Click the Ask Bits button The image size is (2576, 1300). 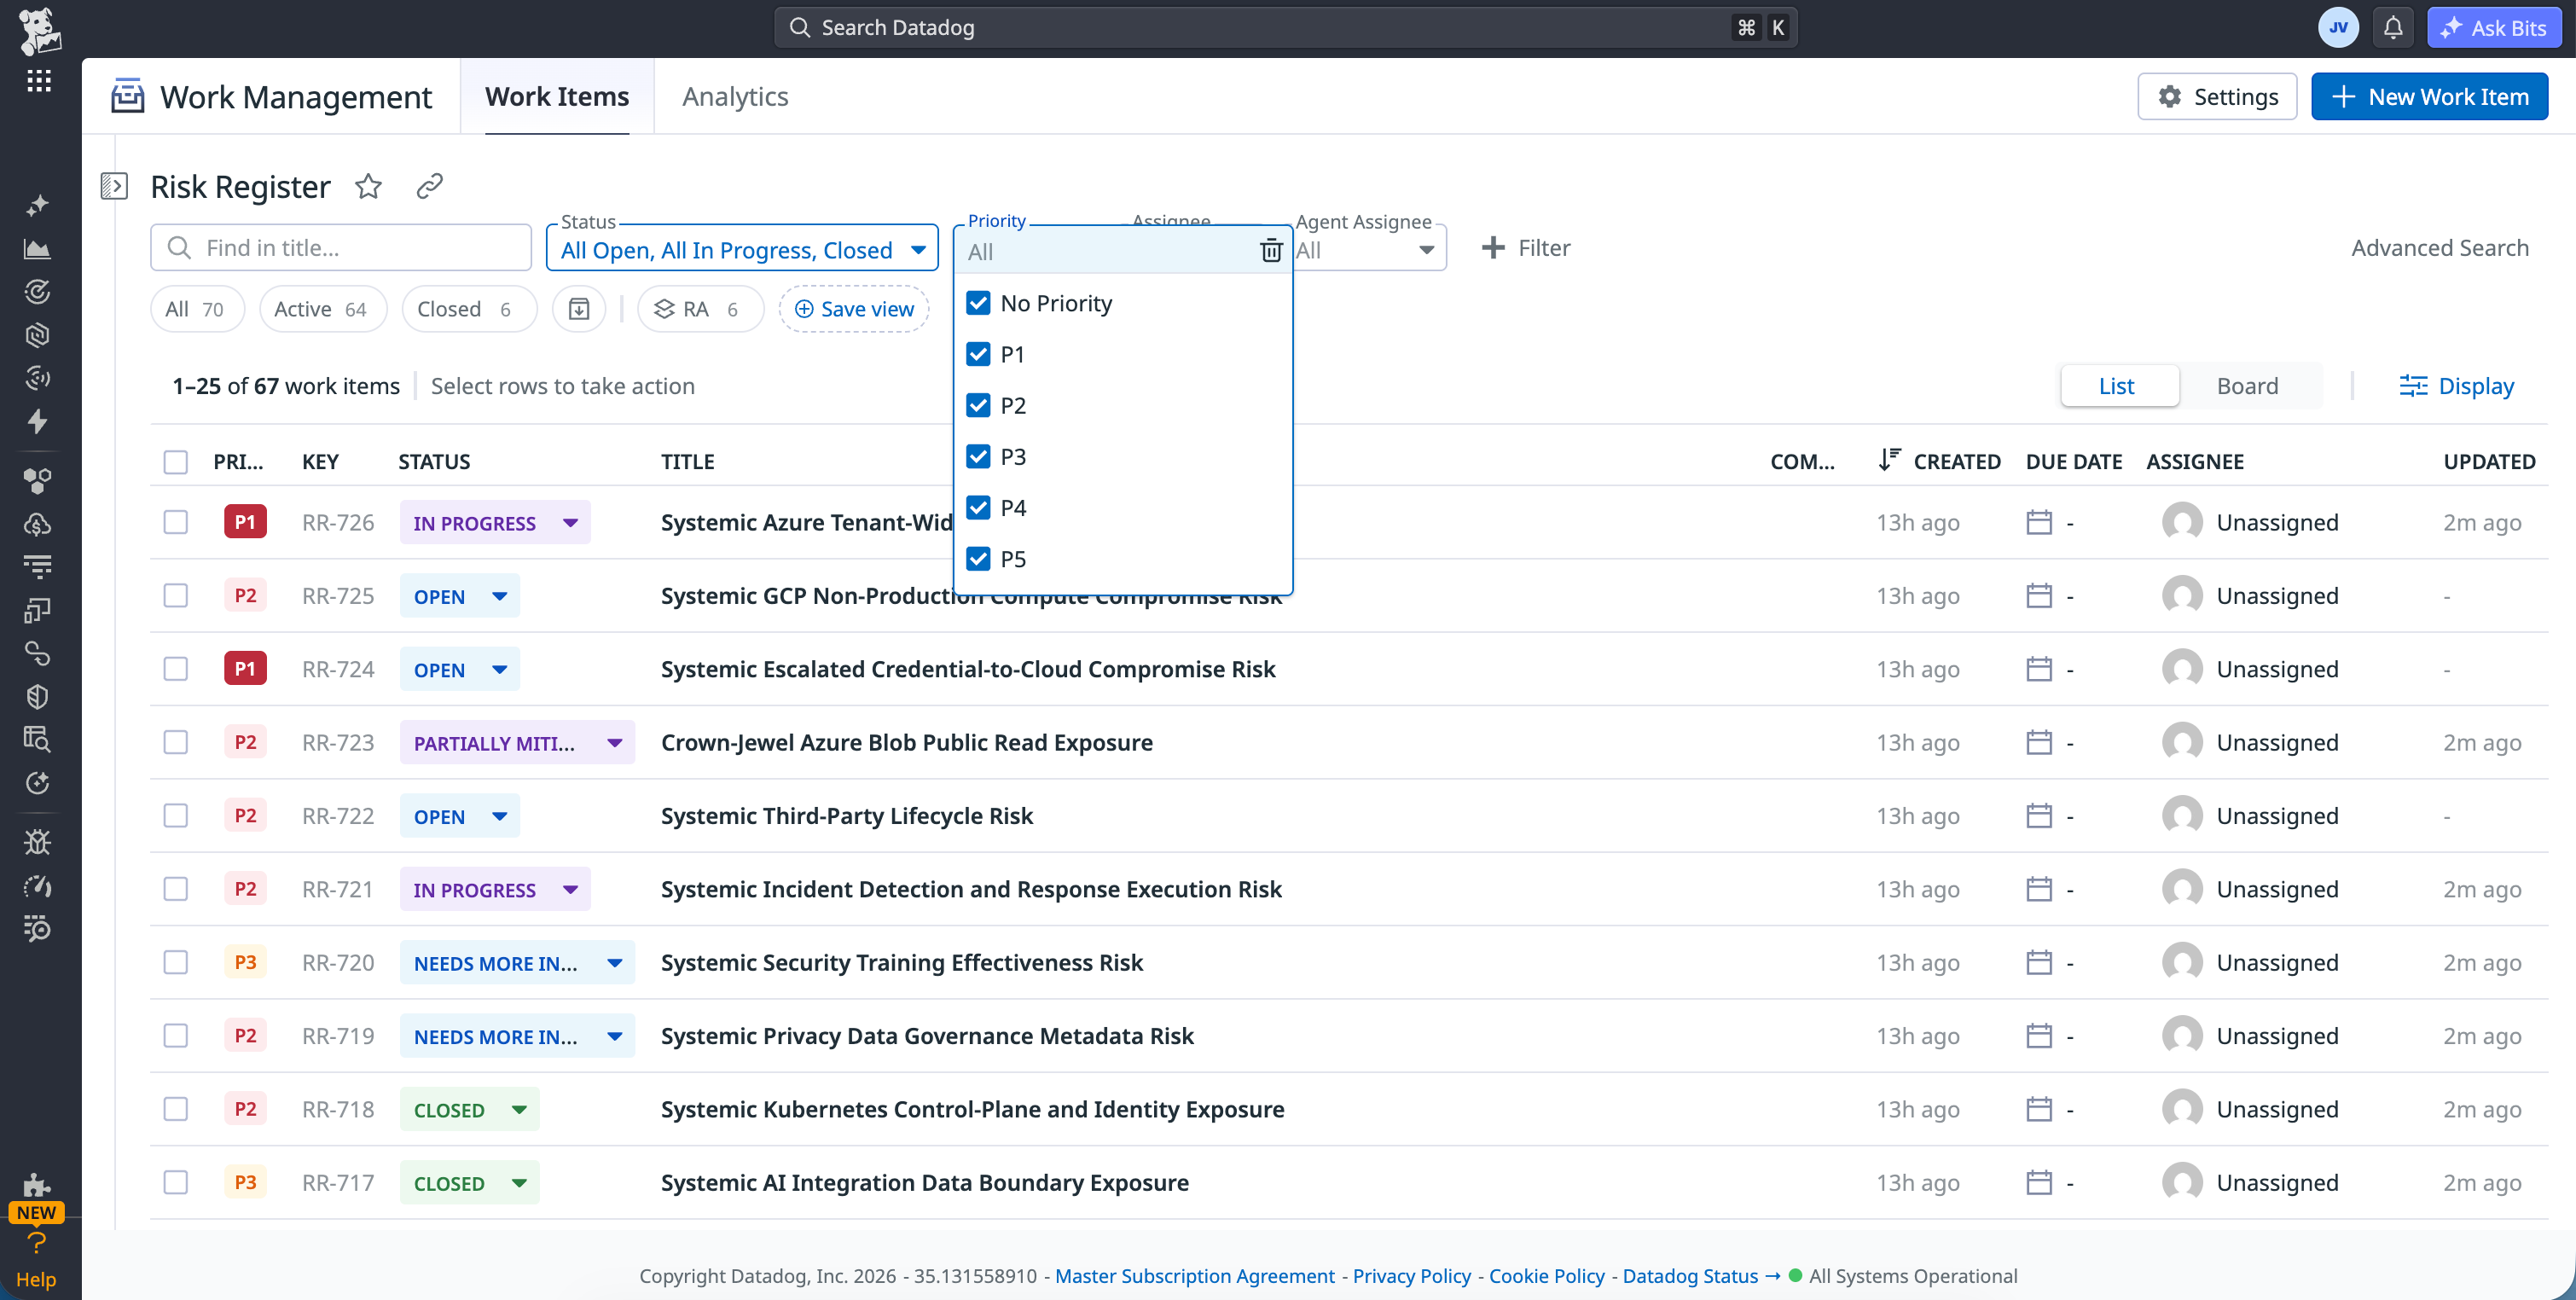click(x=2494, y=27)
